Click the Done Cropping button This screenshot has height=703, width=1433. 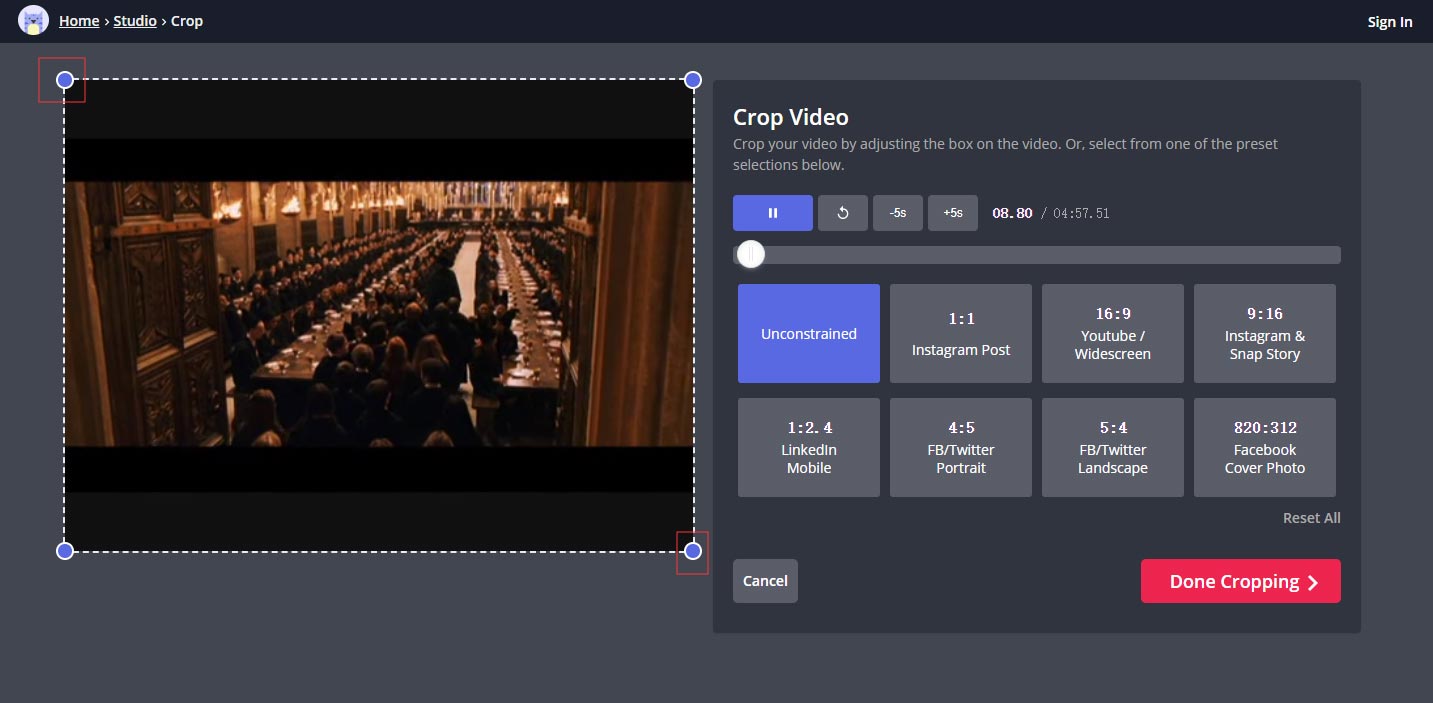(1240, 581)
